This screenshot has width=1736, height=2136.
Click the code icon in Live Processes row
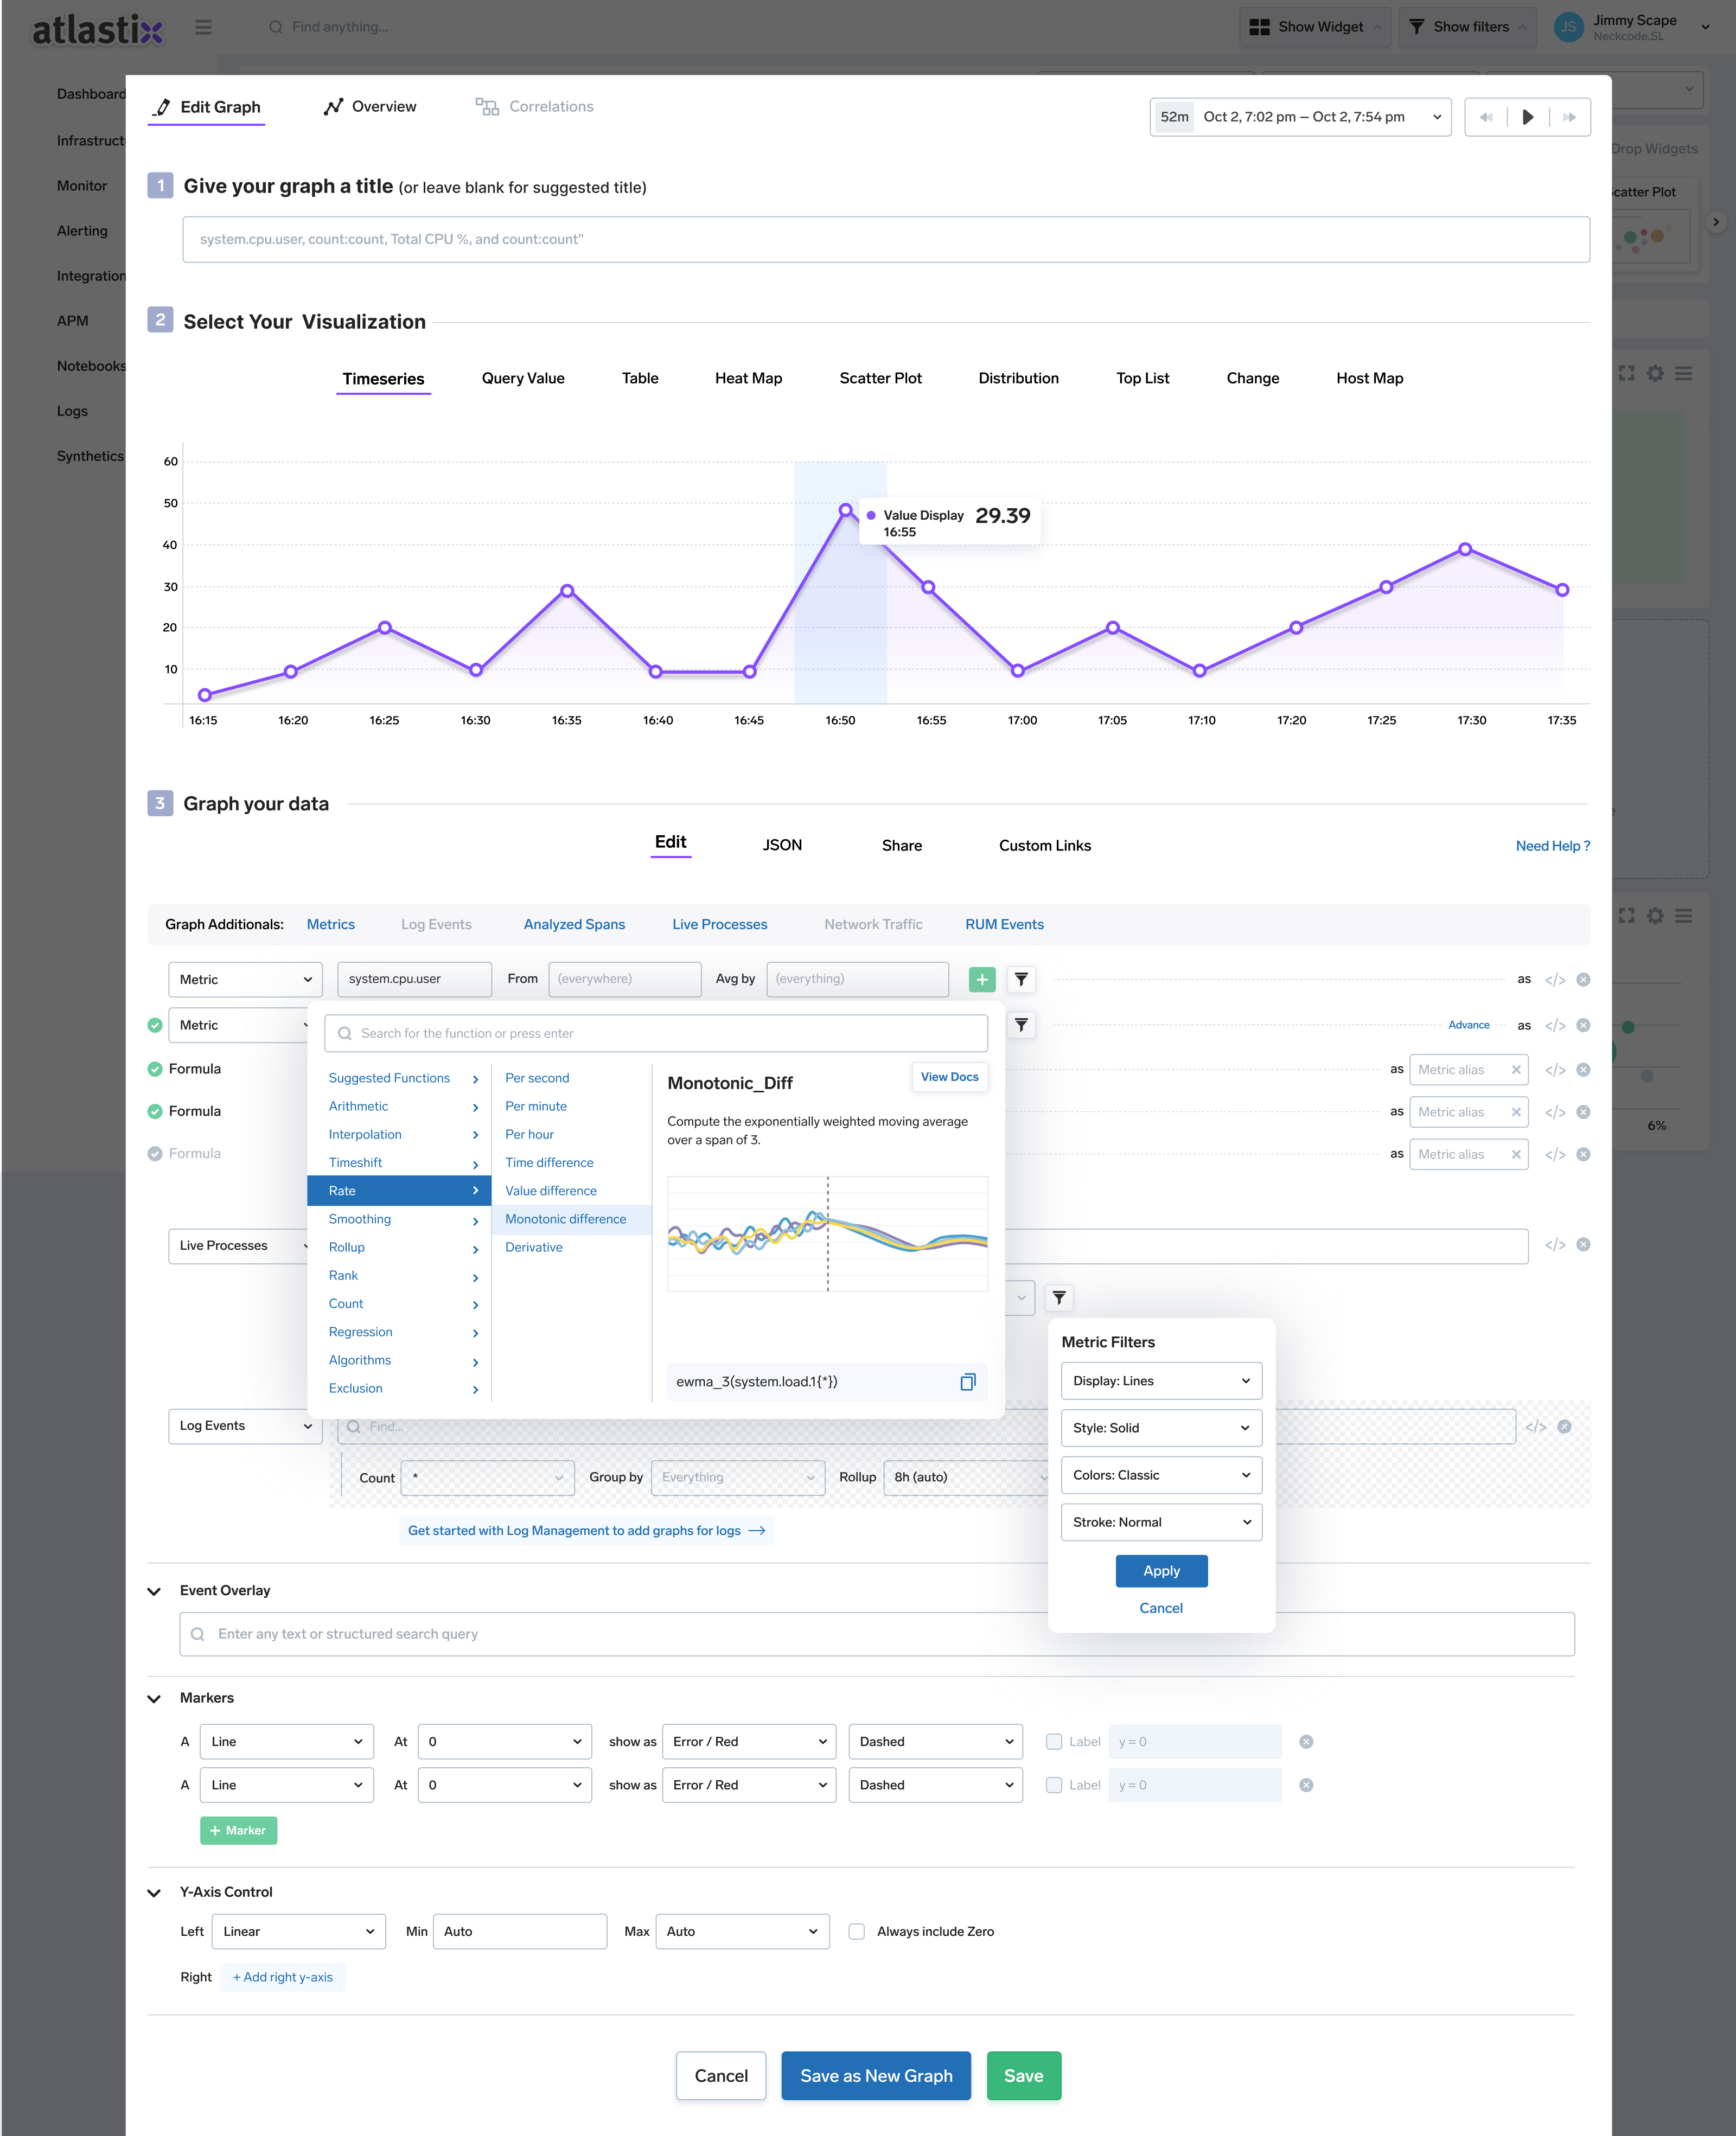(1554, 1245)
